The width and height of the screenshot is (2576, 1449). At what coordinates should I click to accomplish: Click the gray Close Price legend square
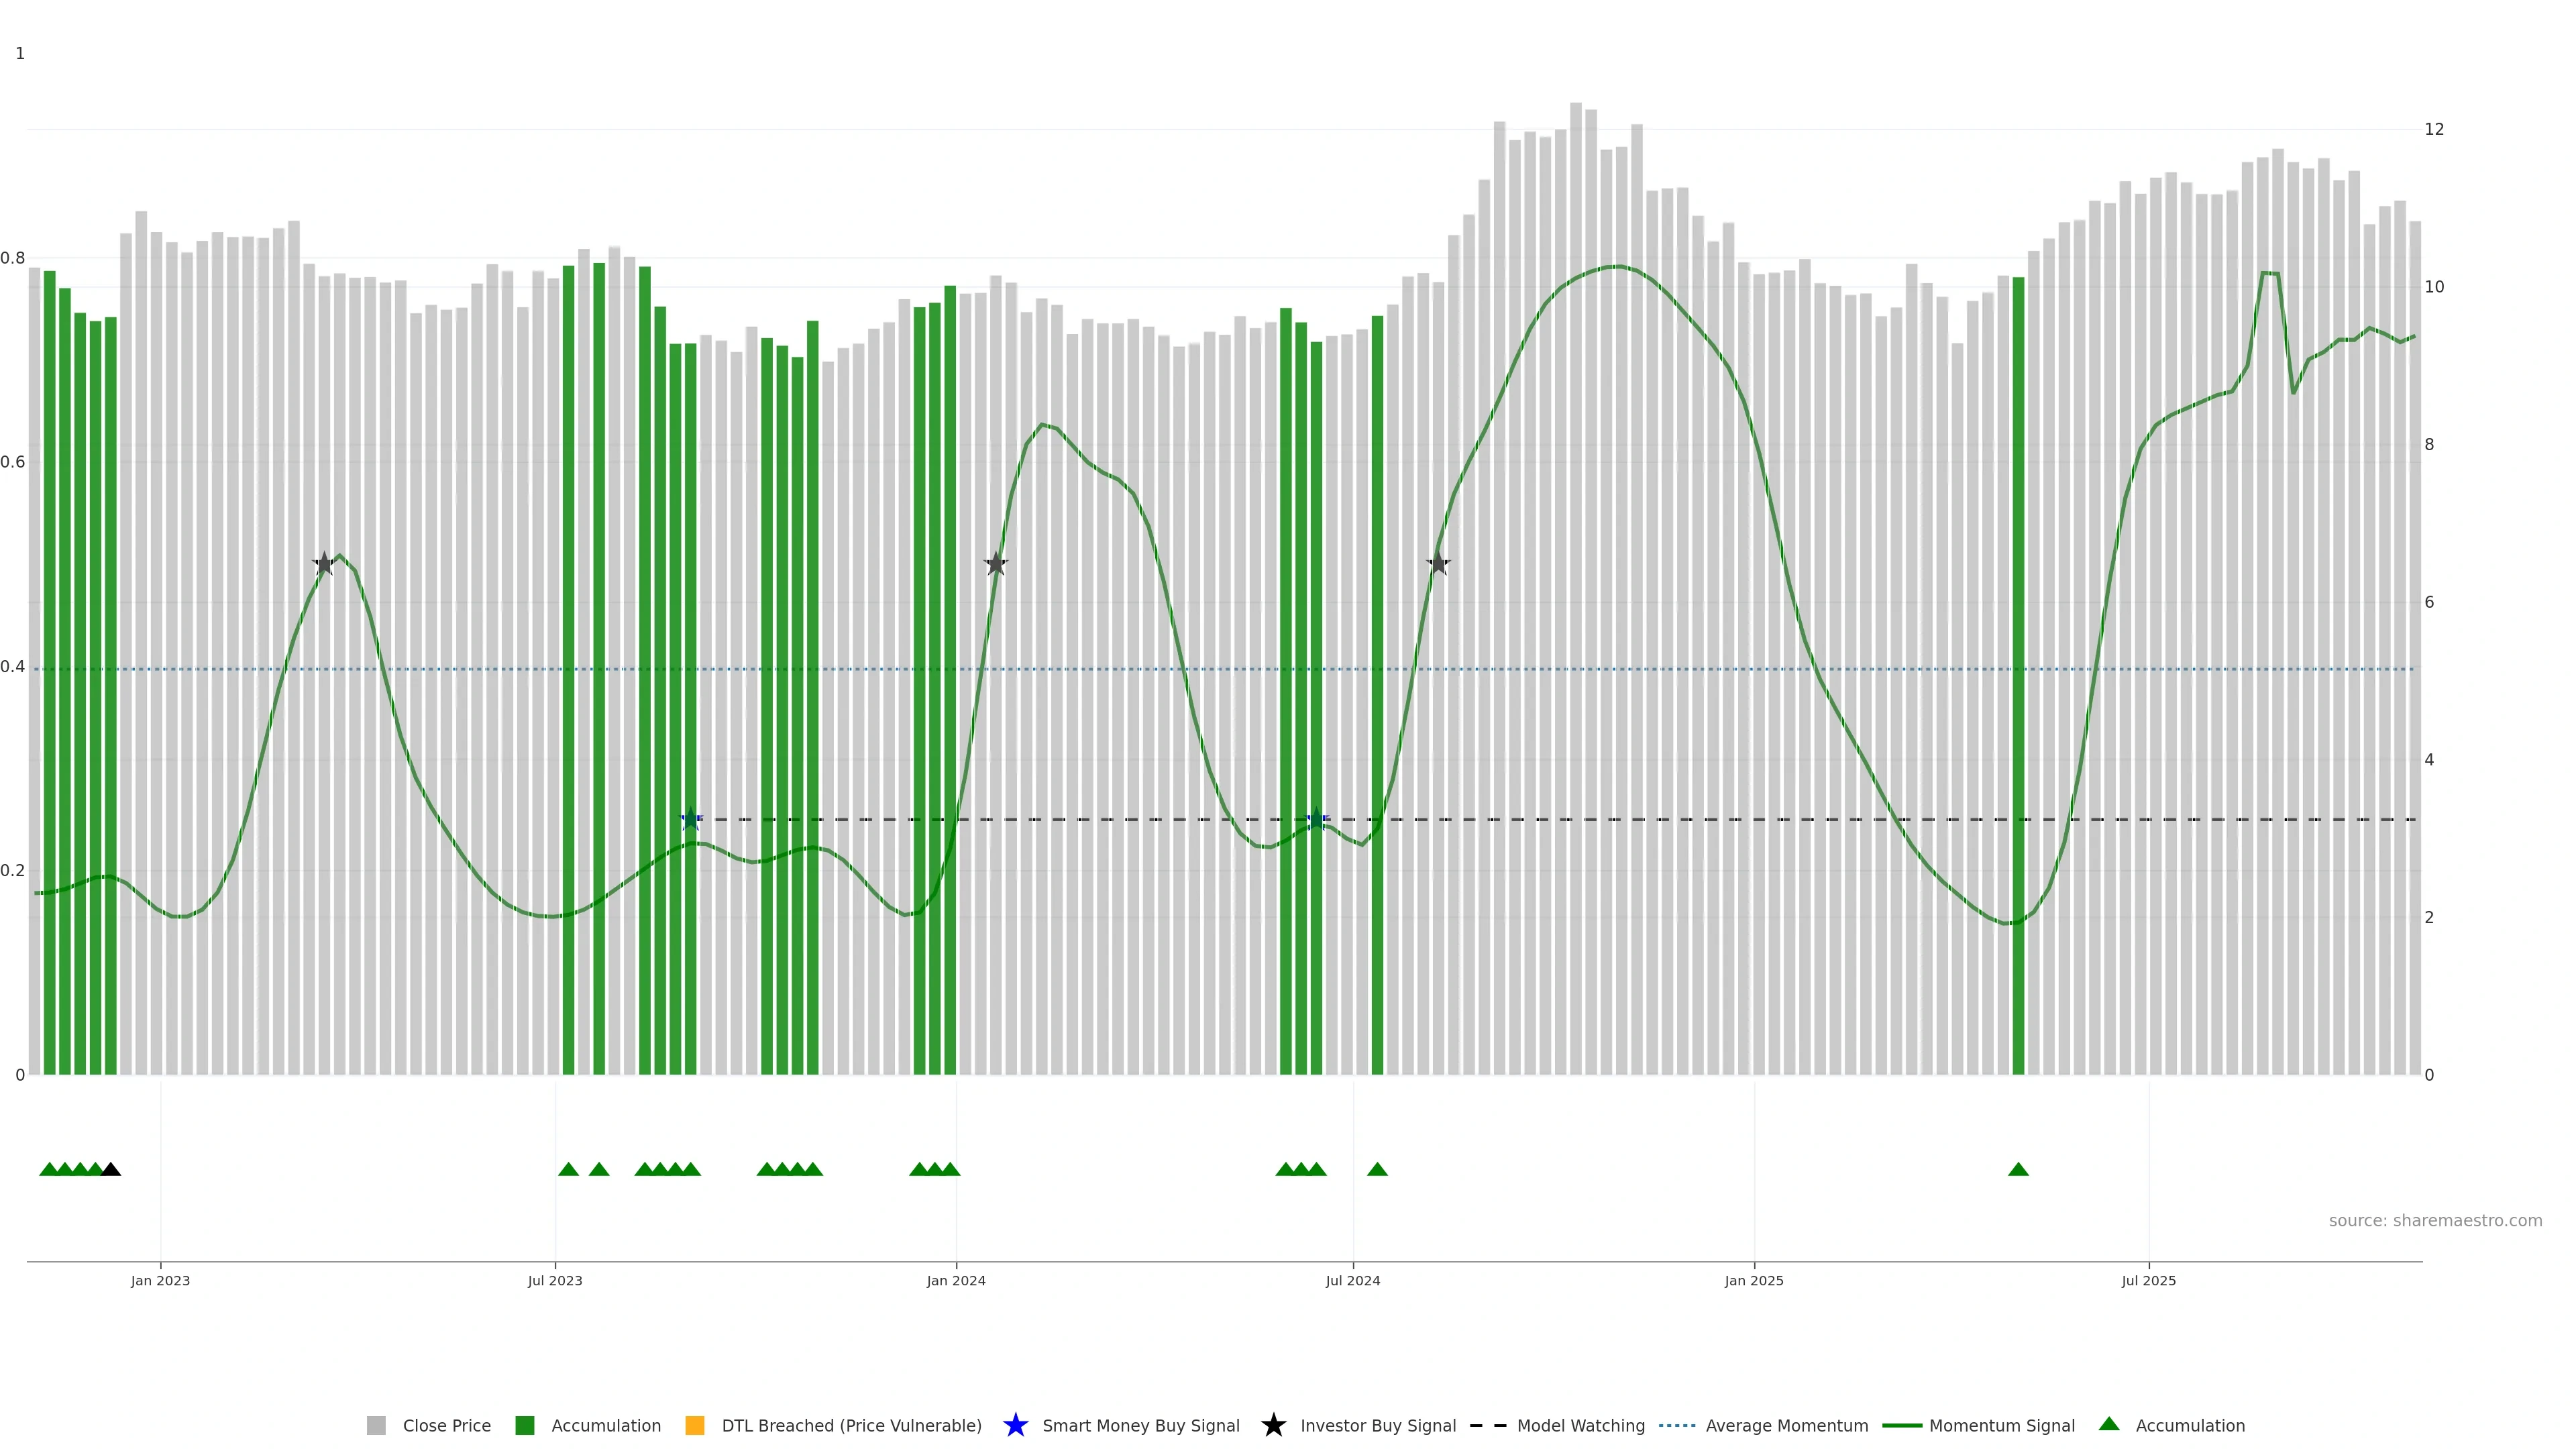tap(376, 1426)
